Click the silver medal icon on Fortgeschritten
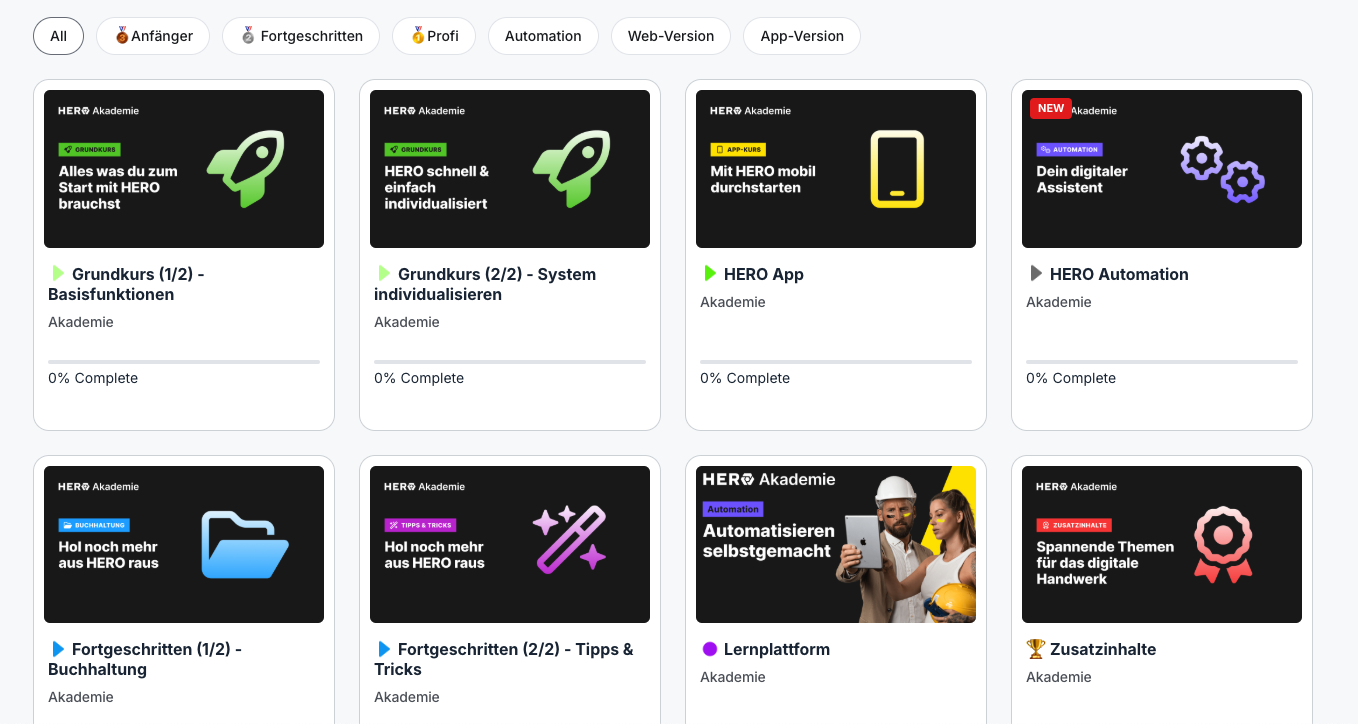The height and width of the screenshot is (724, 1358). tap(248, 36)
